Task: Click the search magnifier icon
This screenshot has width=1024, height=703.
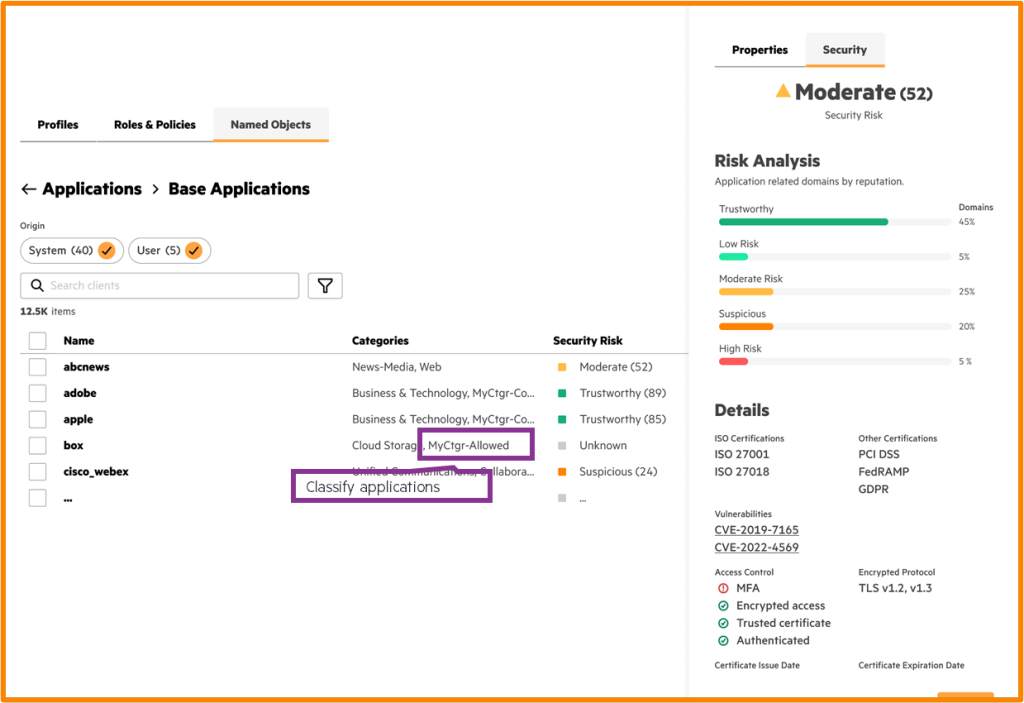Action: pos(38,286)
